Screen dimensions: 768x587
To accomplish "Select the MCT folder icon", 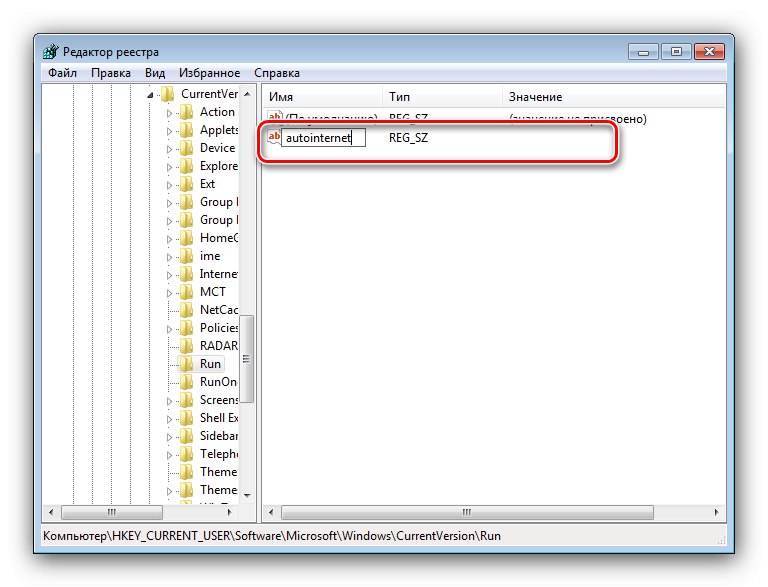I will (187, 292).
